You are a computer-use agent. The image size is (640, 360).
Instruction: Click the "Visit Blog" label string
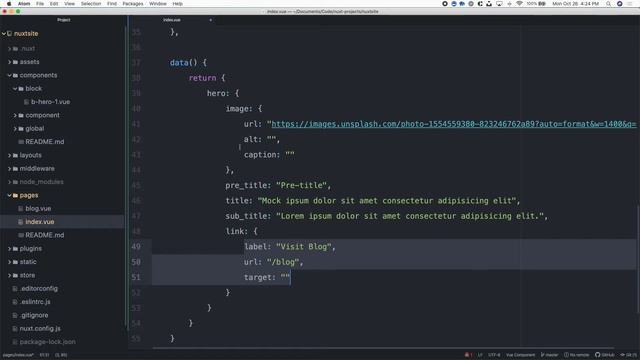(x=304, y=247)
